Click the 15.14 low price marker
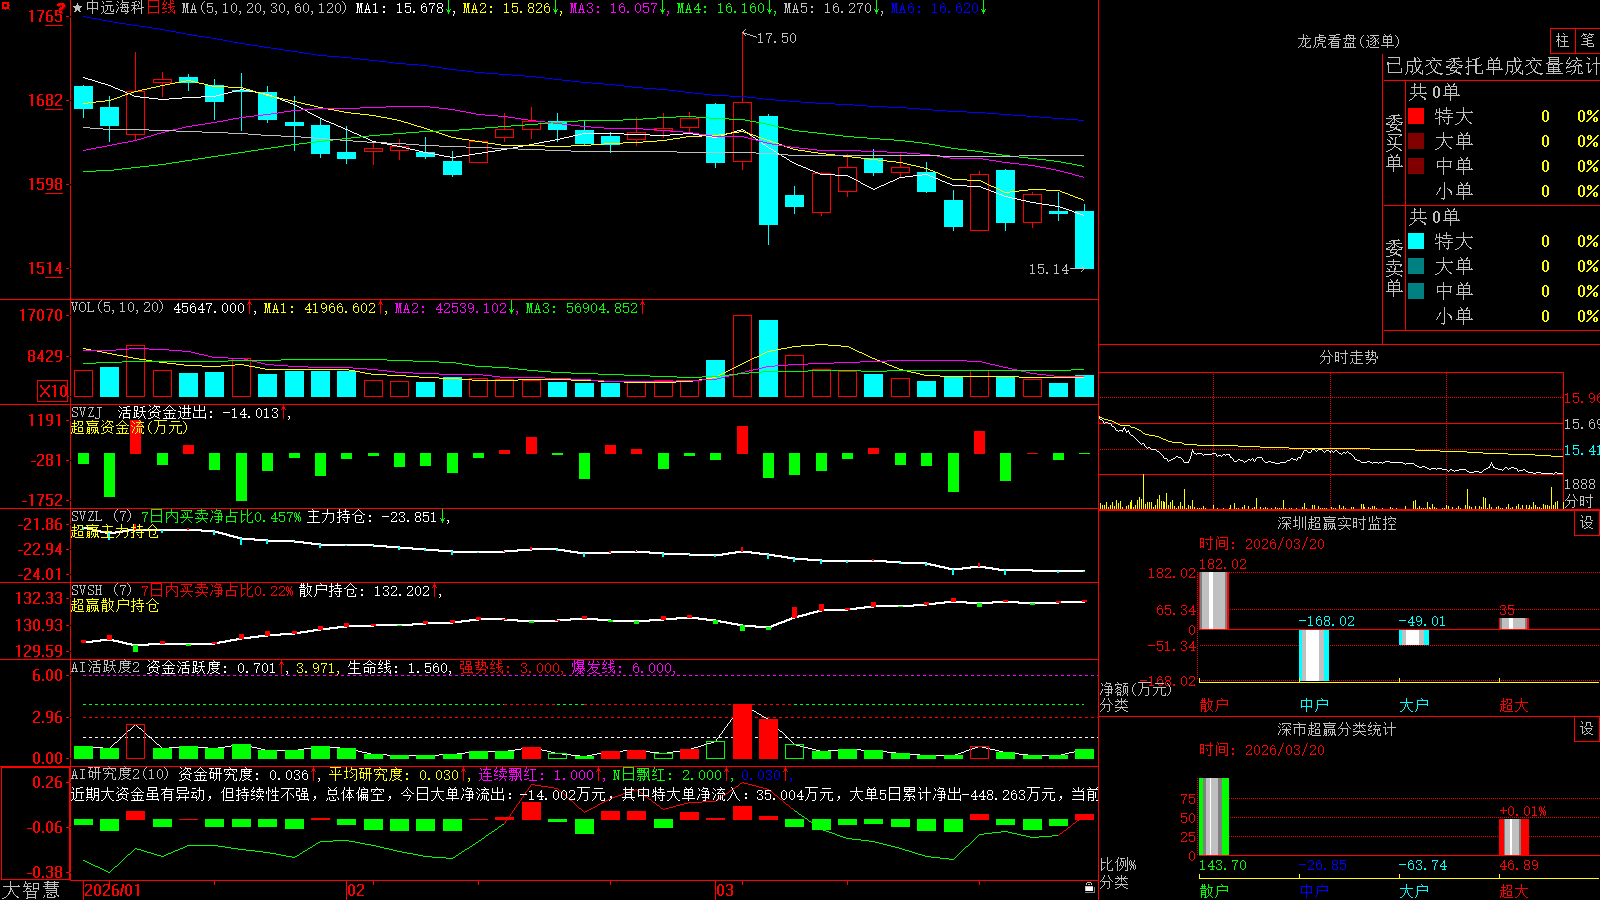This screenshot has height=900, width=1600. click(x=1048, y=269)
